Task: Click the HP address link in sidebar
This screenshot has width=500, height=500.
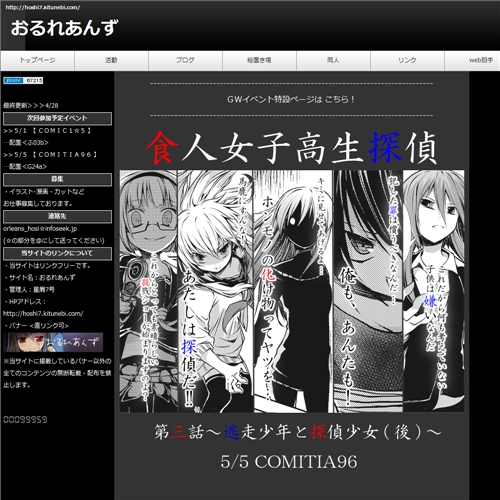Action: click(x=43, y=314)
